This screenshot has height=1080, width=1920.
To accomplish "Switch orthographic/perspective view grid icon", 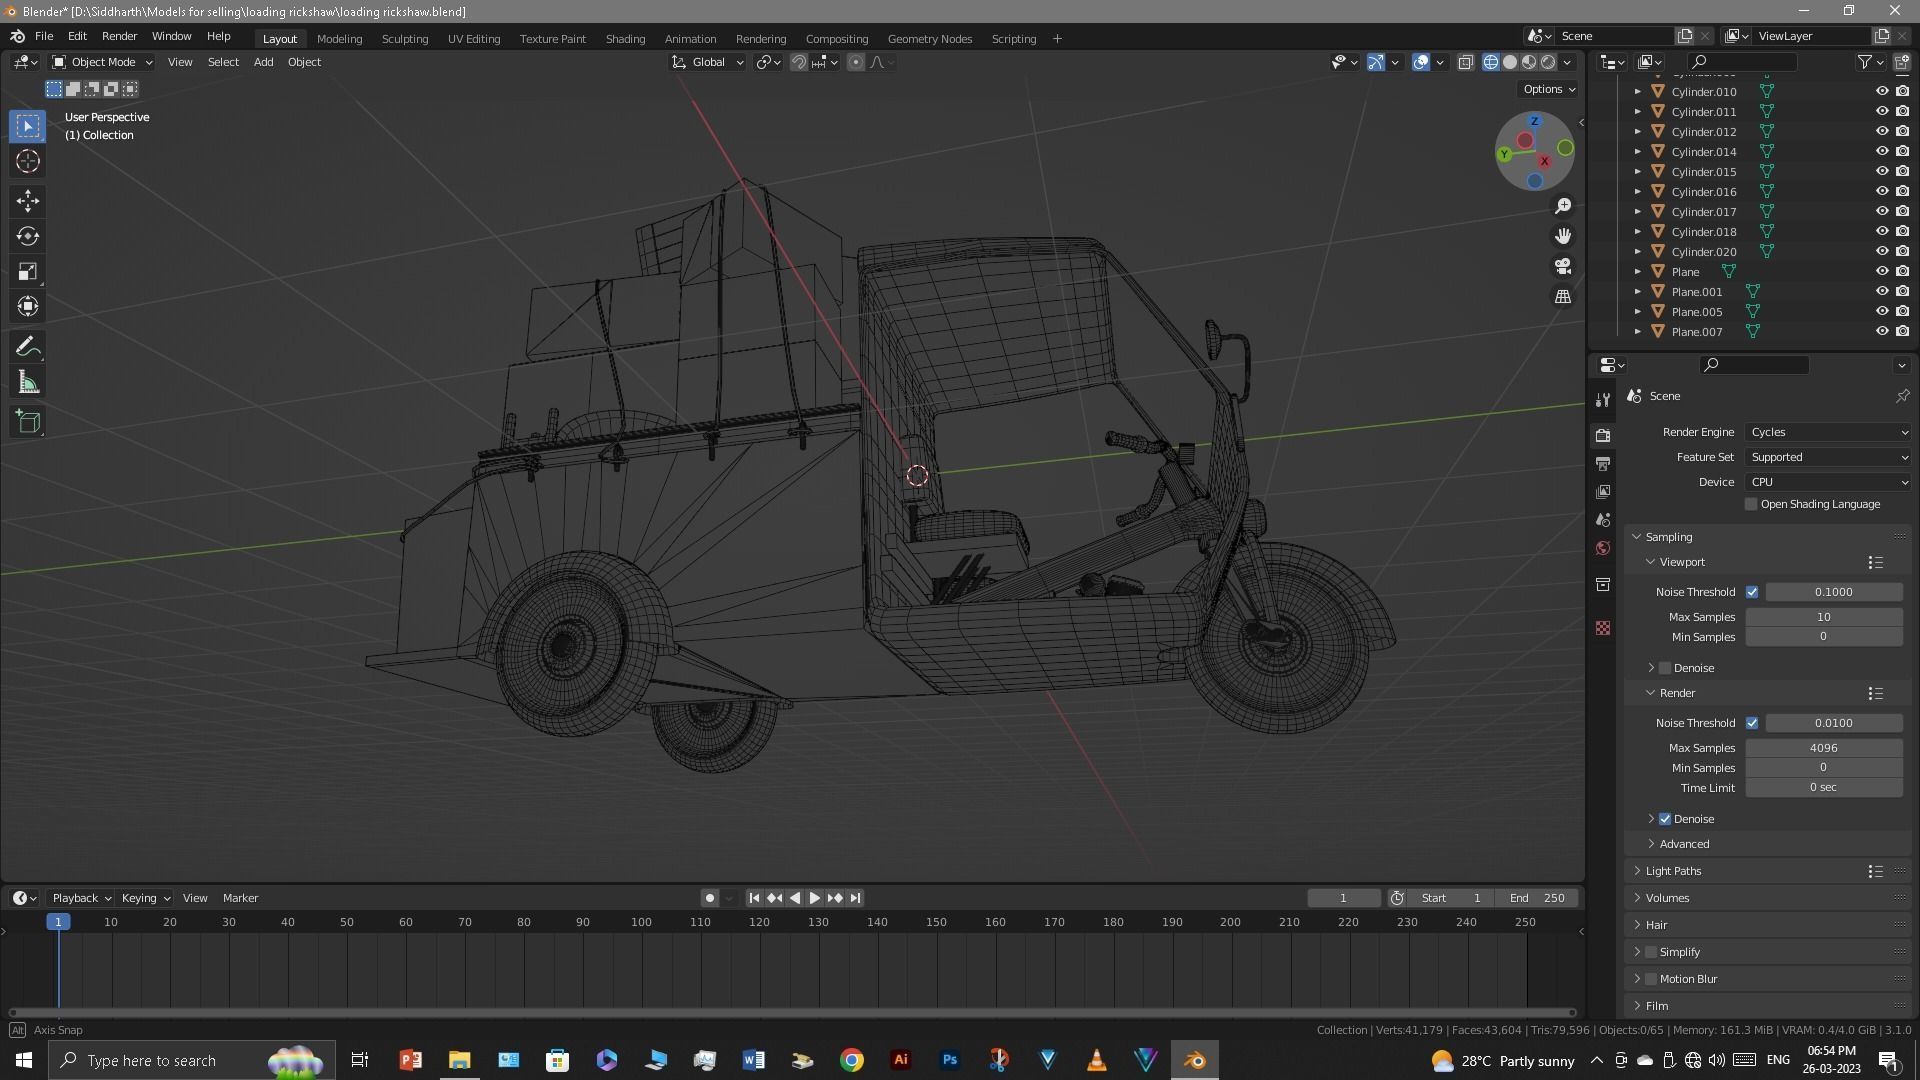I will click(x=1563, y=297).
